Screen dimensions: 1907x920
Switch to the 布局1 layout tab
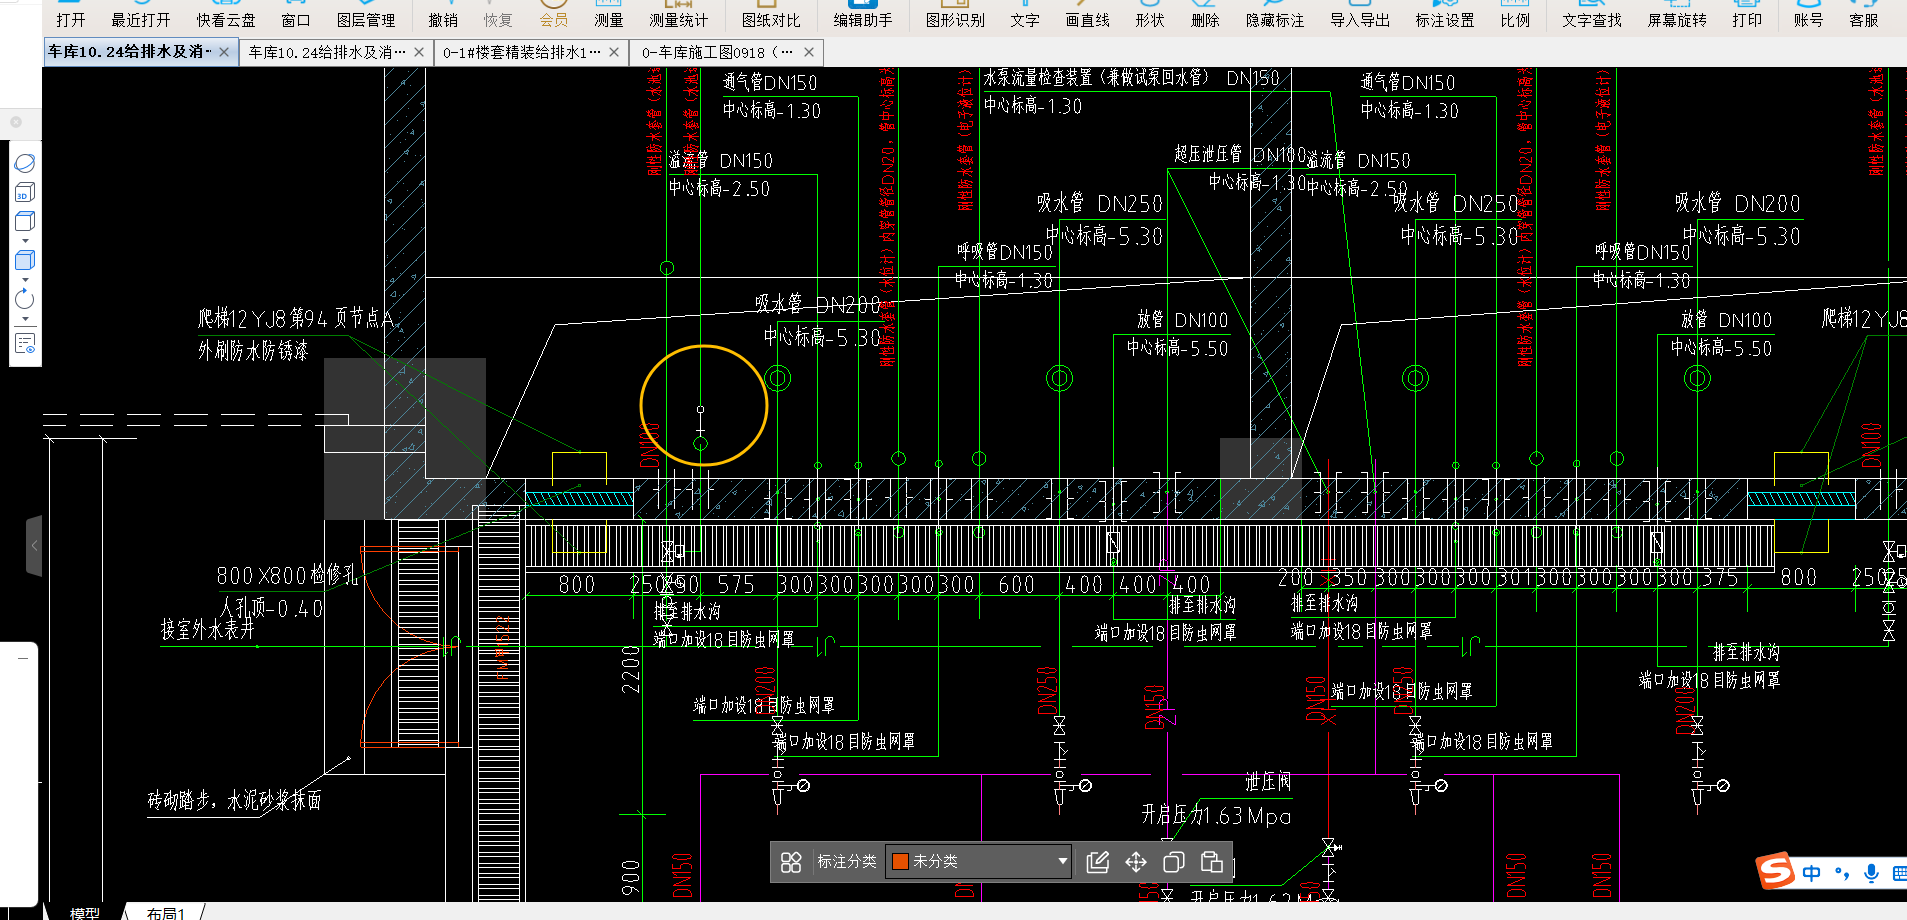166,912
